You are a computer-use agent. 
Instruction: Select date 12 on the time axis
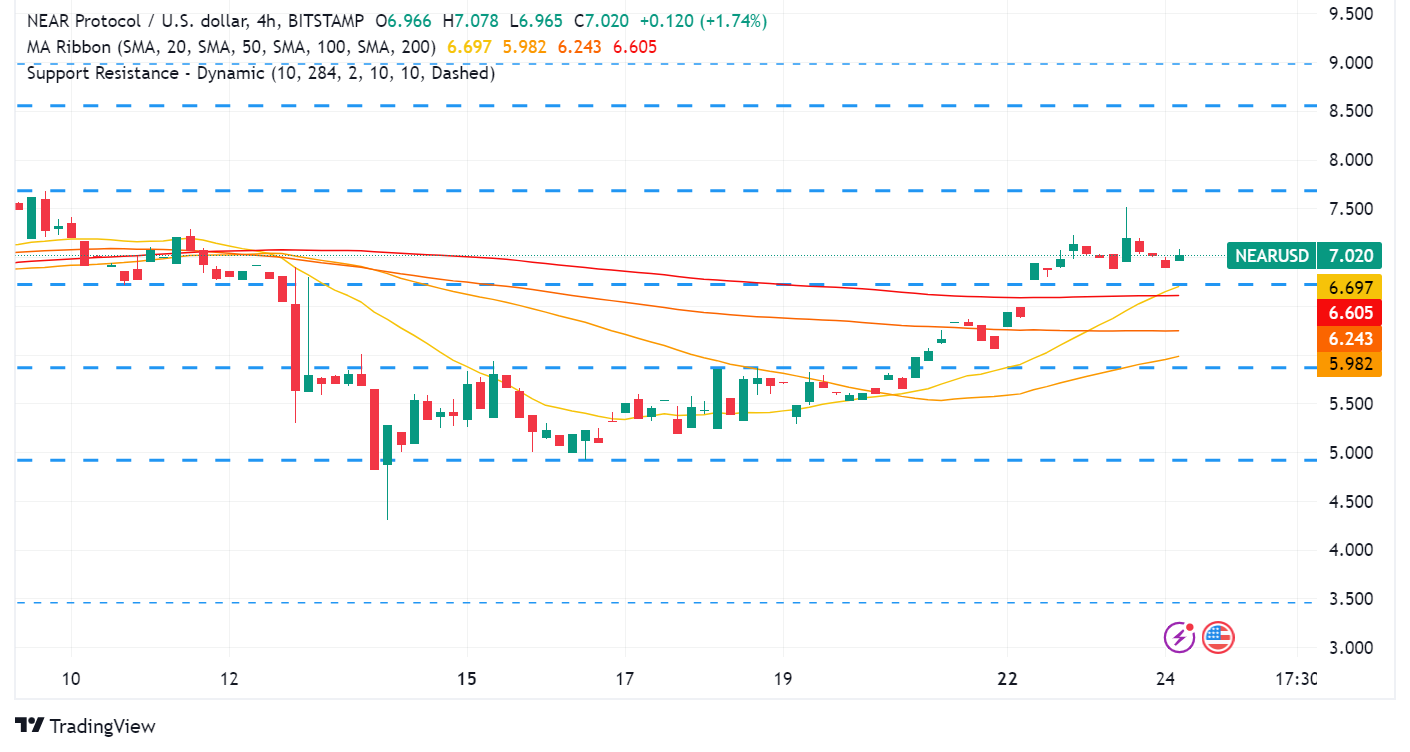coord(230,679)
